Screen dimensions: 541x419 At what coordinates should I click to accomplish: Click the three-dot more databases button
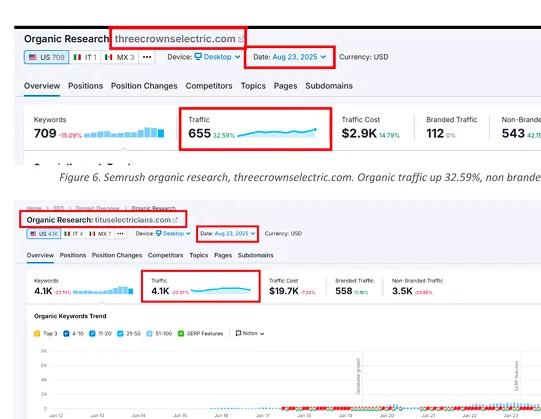(147, 57)
